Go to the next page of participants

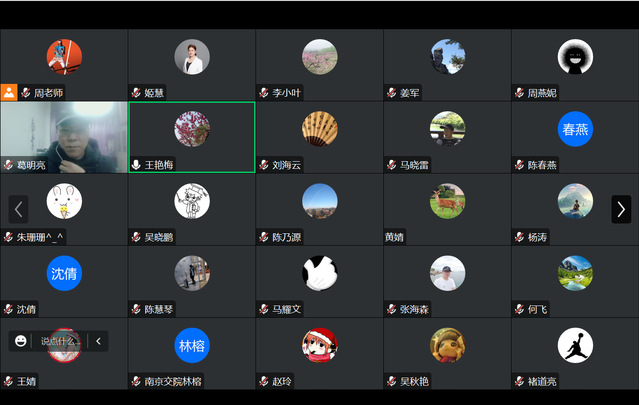[621, 209]
